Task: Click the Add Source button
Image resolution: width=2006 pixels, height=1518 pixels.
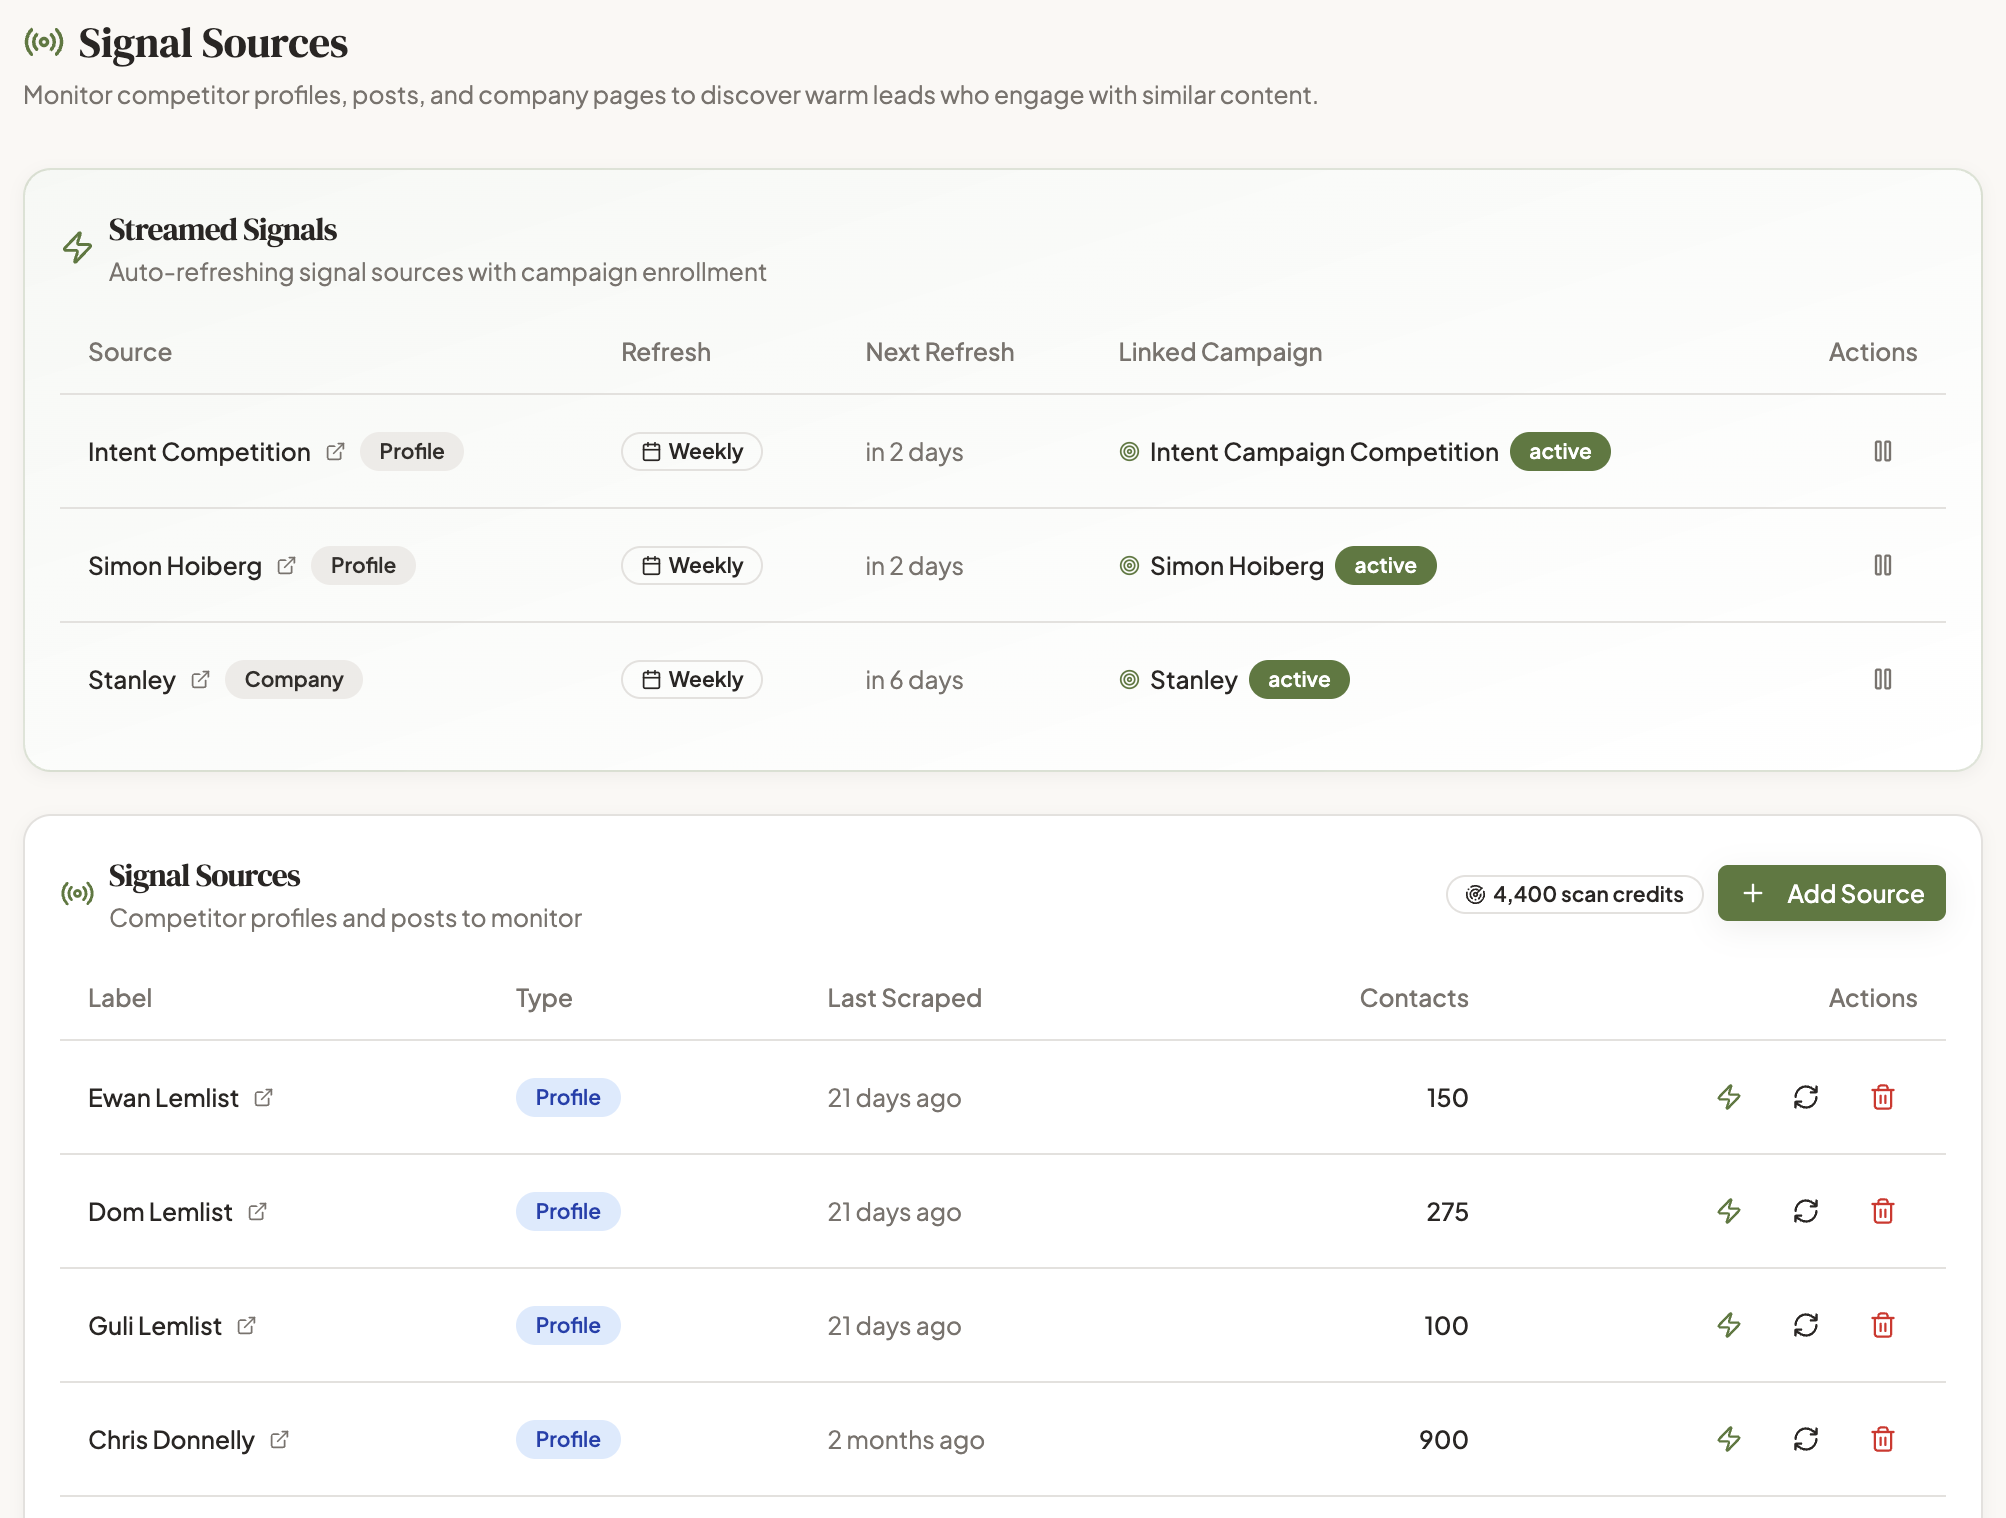Action: (1831, 893)
